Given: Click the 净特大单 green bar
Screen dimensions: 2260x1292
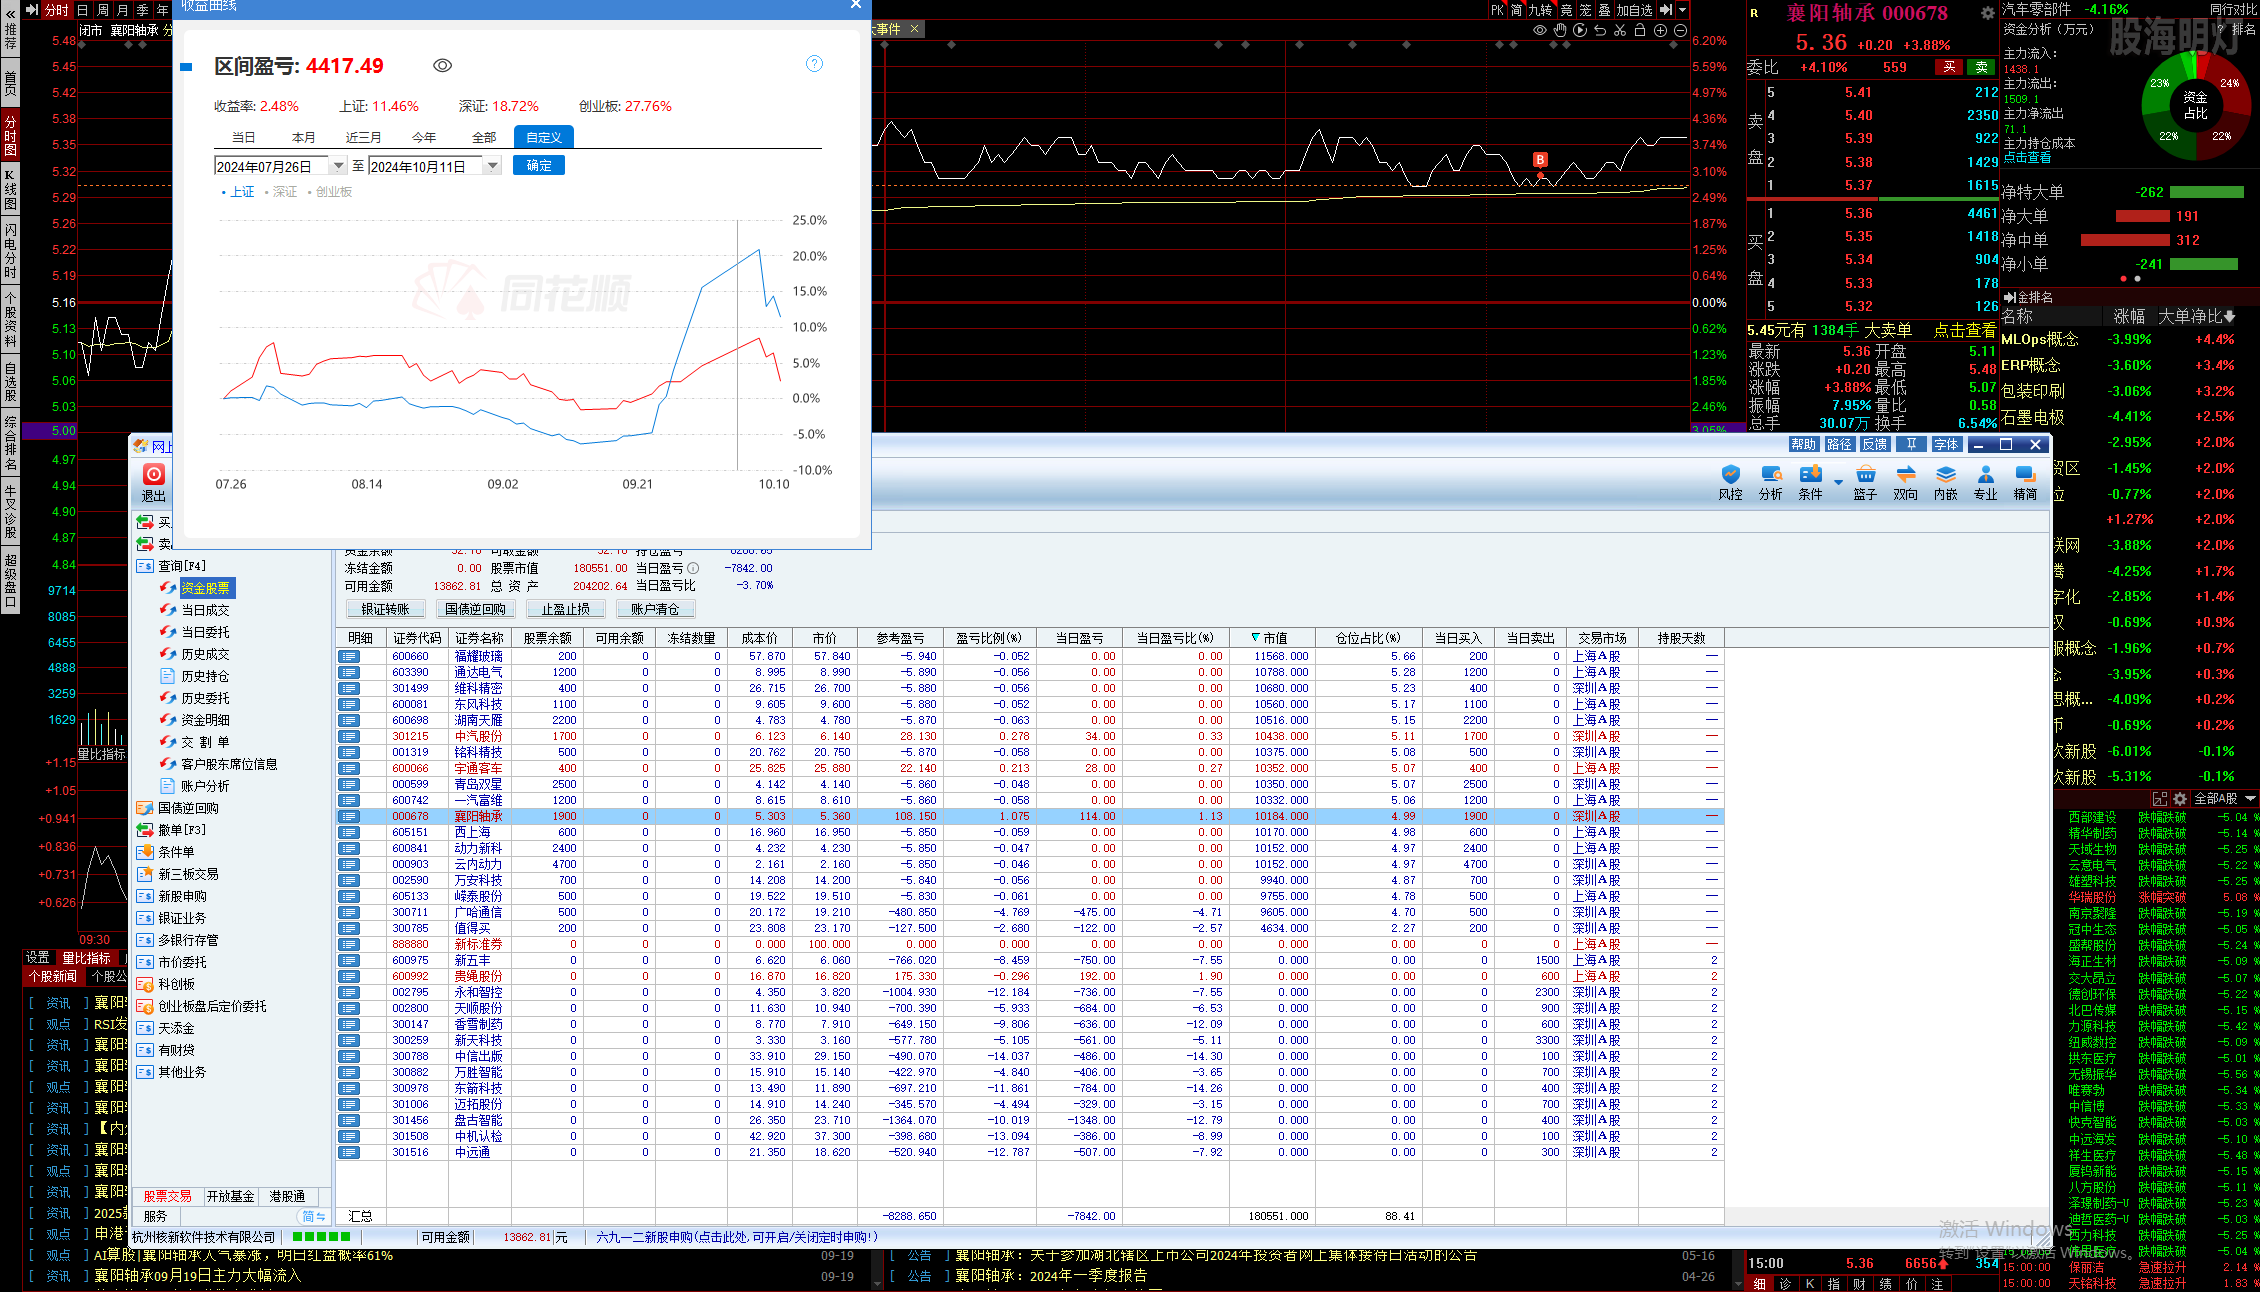Looking at the screenshot, I should pos(2206,192).
